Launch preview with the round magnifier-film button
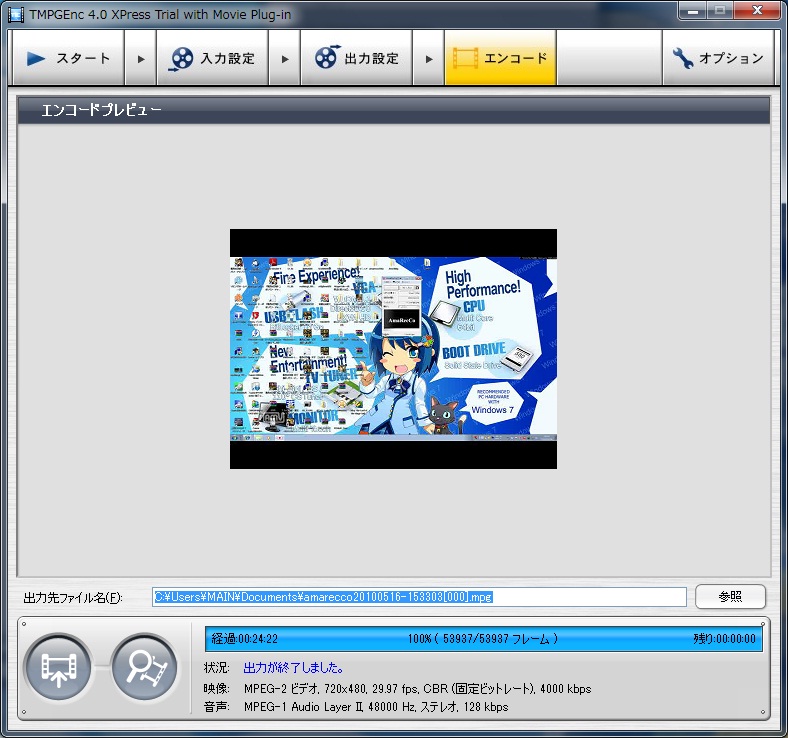Viewport: 788px width, 738px height. 145,667
